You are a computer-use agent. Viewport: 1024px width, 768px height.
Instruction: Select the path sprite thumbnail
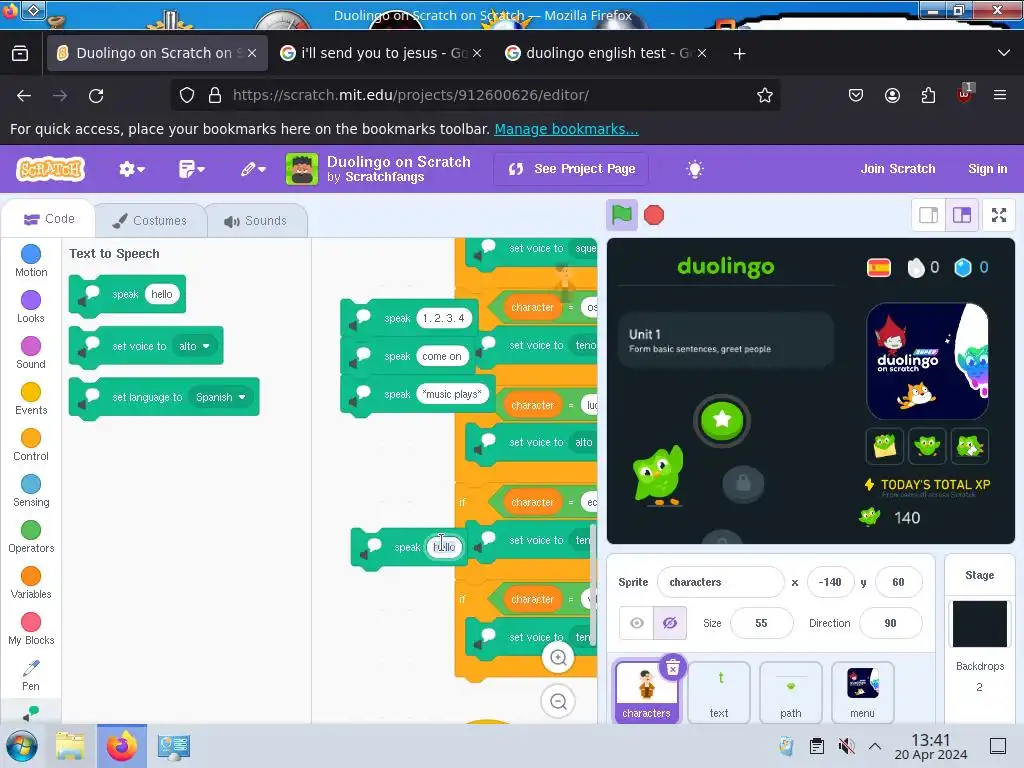point(790,692)
